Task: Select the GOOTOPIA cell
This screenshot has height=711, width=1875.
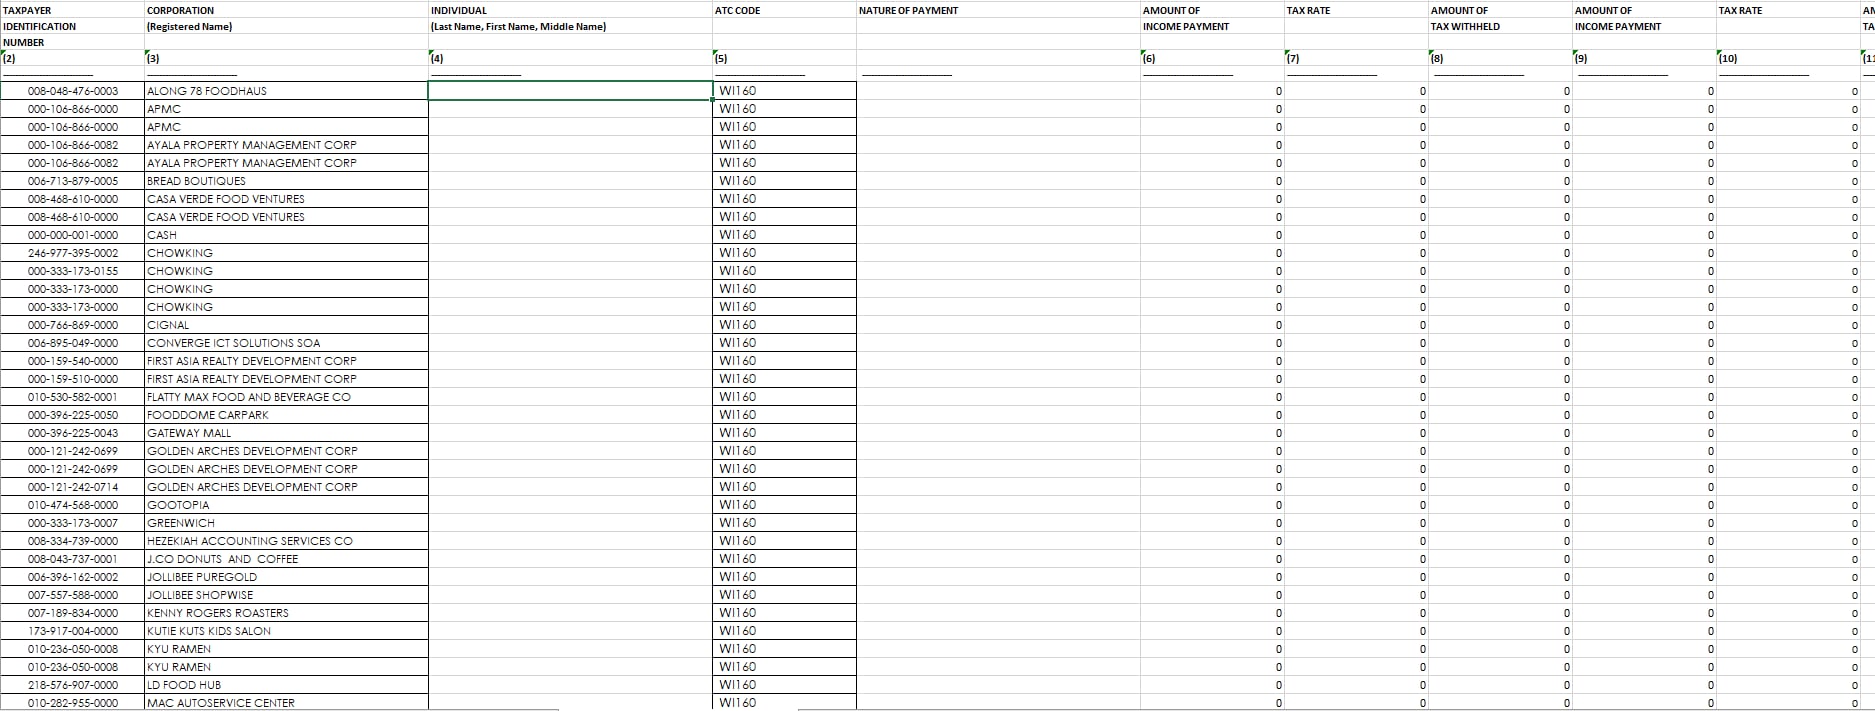Action: pyautogui.click(x=286, y=505)
